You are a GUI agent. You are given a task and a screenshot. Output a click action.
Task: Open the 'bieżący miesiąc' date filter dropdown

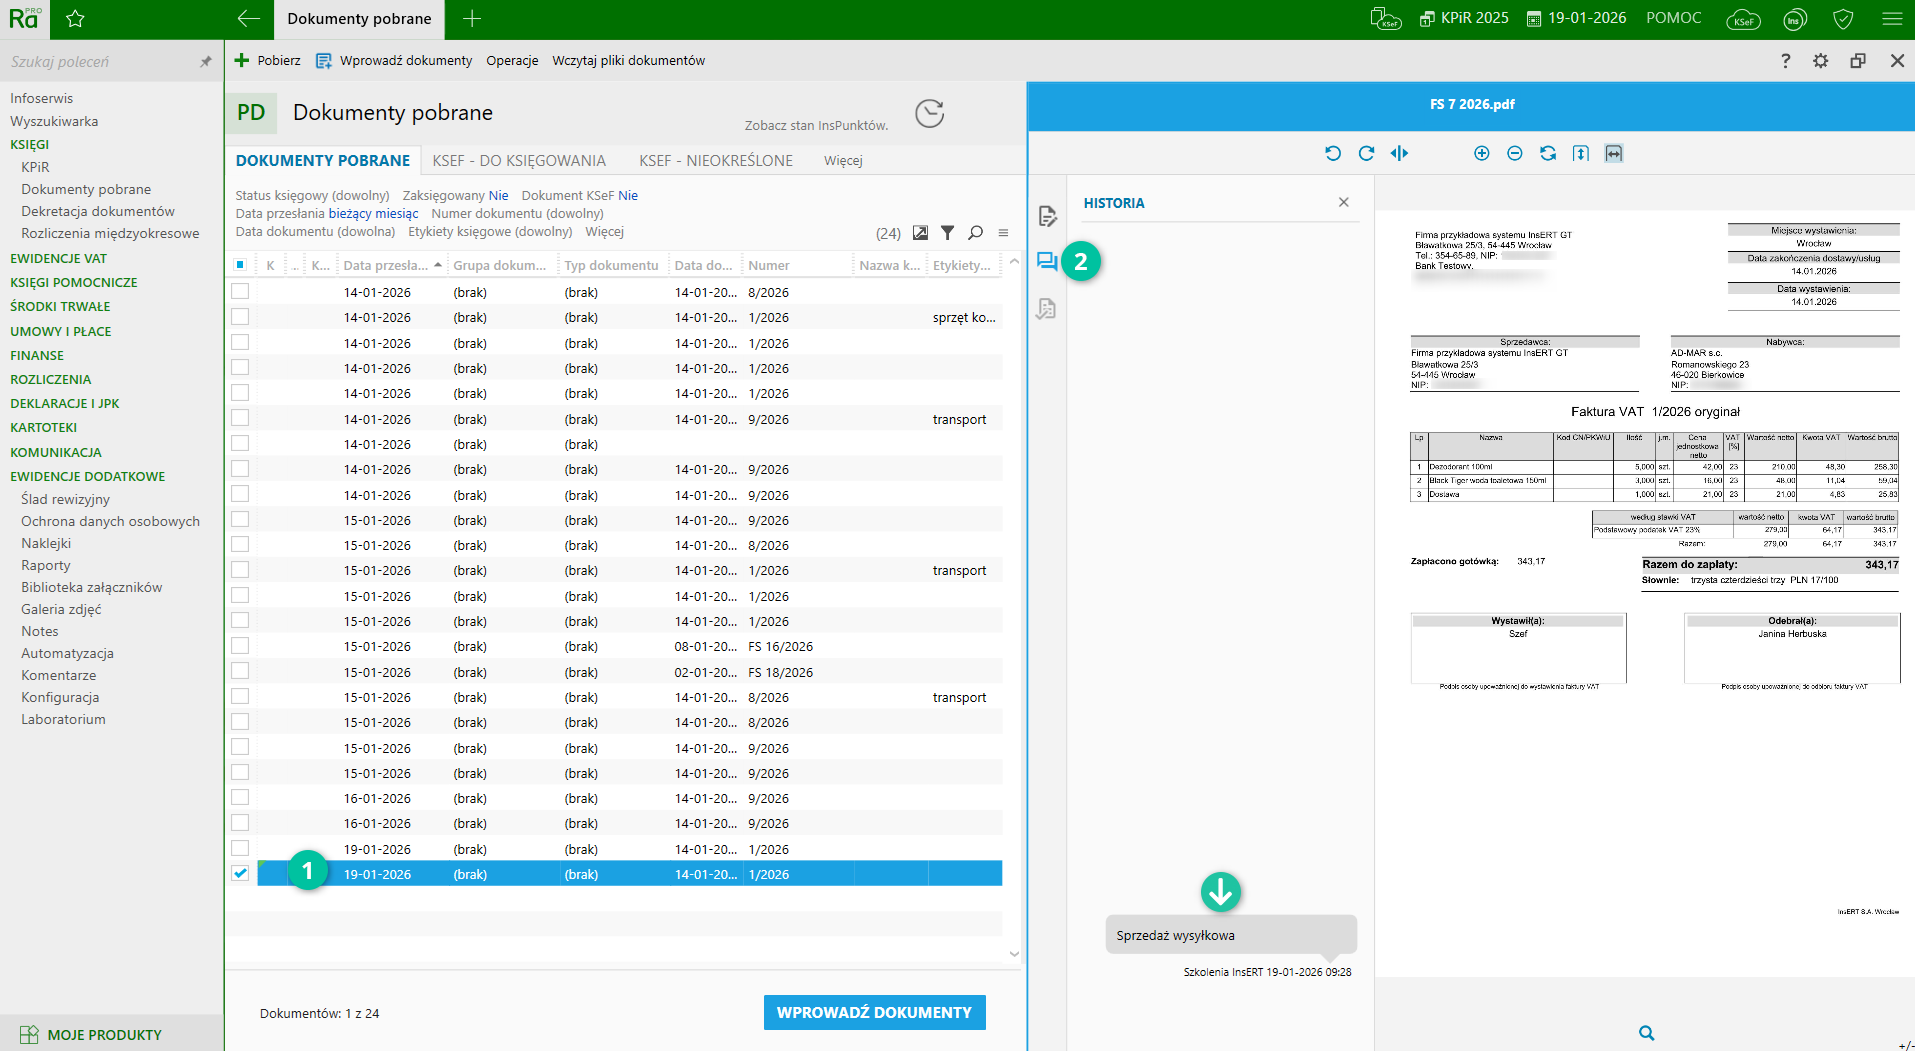click(x=373, y=213)
